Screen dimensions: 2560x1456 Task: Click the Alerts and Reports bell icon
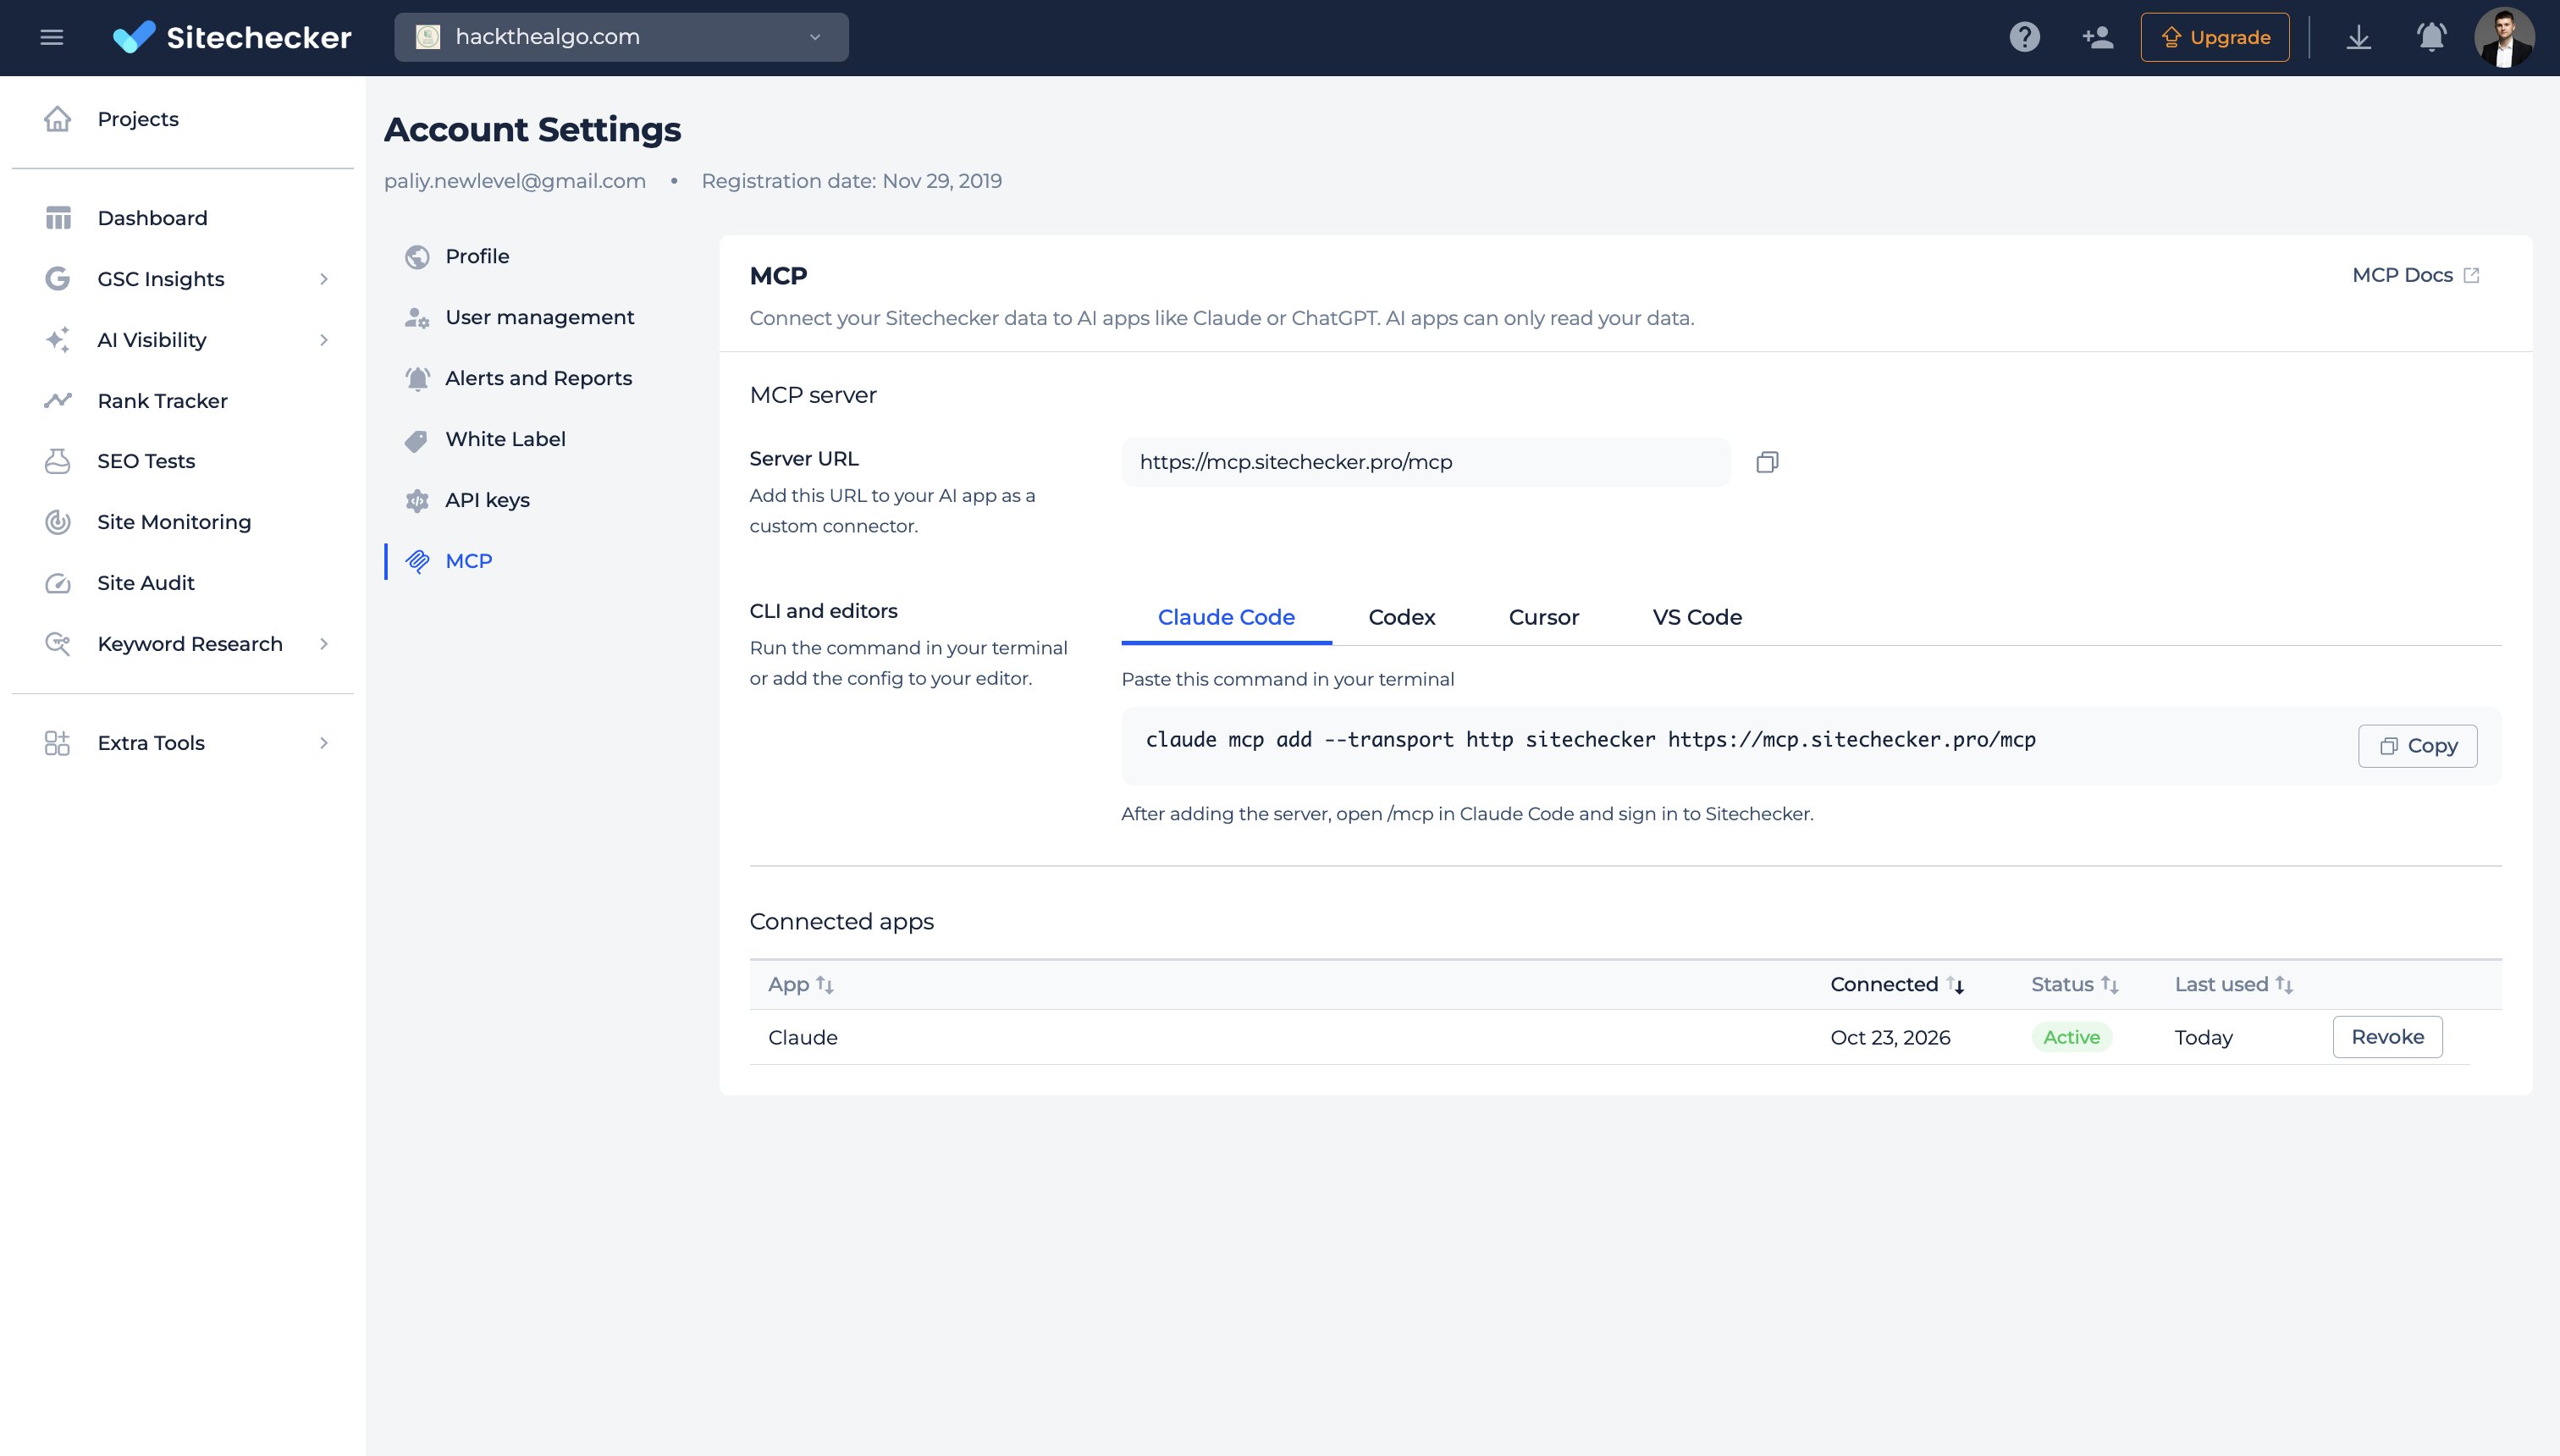[x=417, y=379]
